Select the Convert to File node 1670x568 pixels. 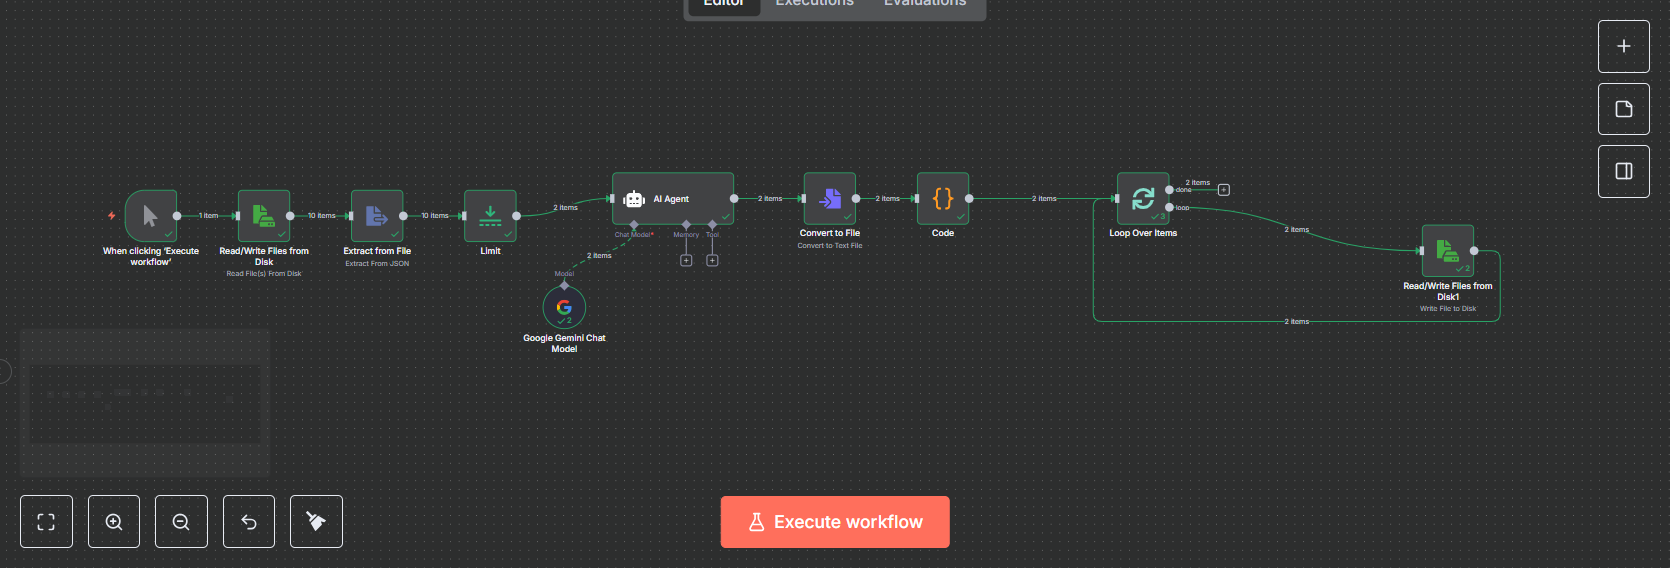pyautogui.click(x=829, y=198)
